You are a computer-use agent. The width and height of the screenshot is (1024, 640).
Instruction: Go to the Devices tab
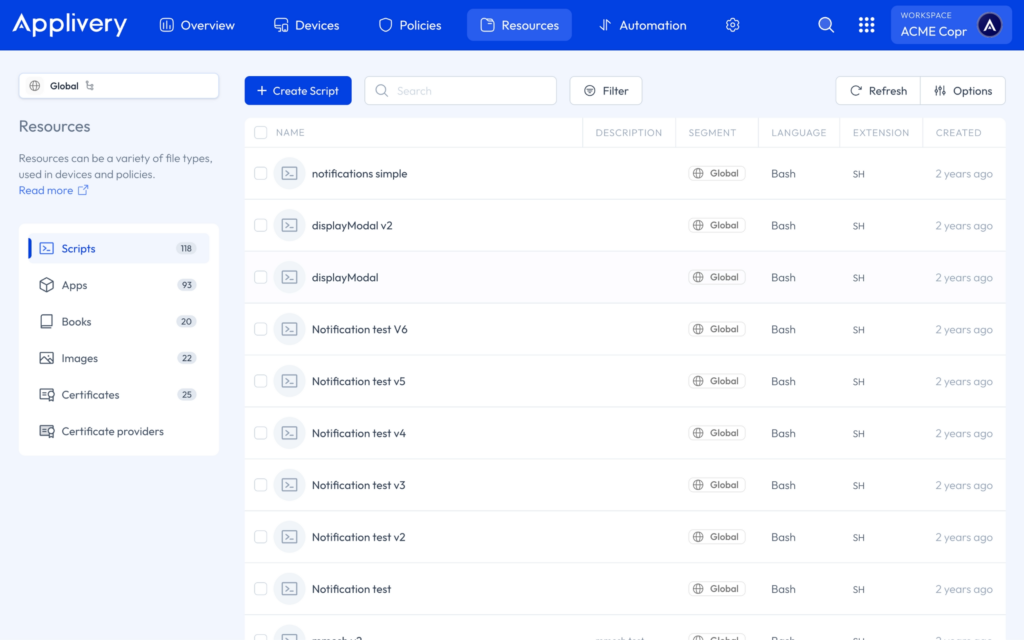(306, 25)
